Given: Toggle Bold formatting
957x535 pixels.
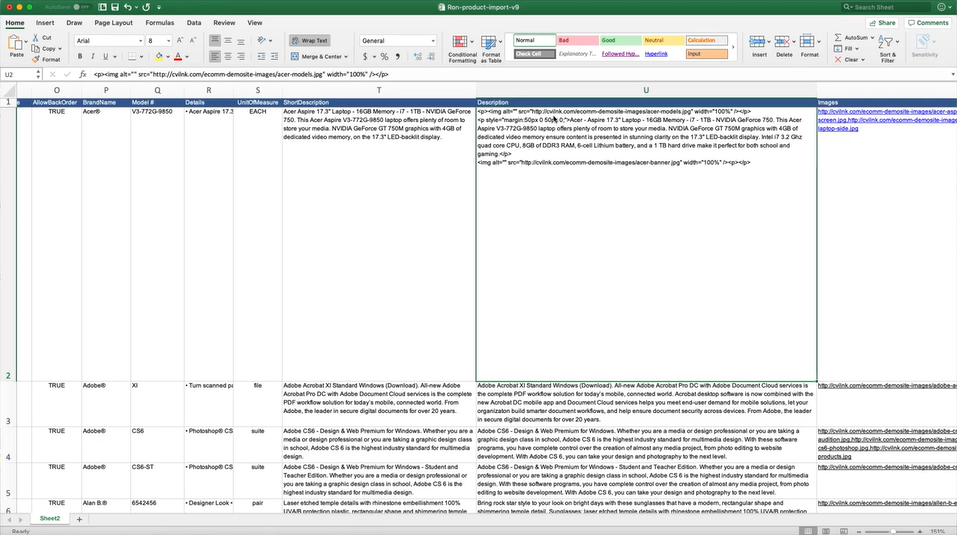Looking at the screenshot, I should point(79,56).
